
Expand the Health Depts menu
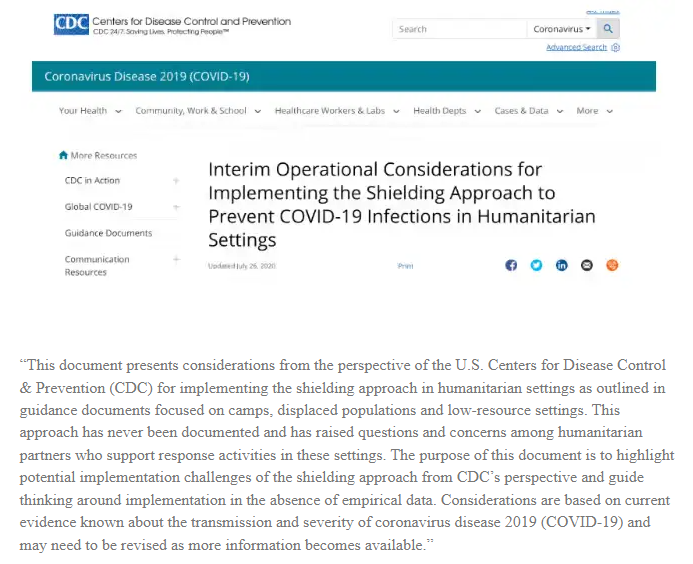[x=447, y=111]
